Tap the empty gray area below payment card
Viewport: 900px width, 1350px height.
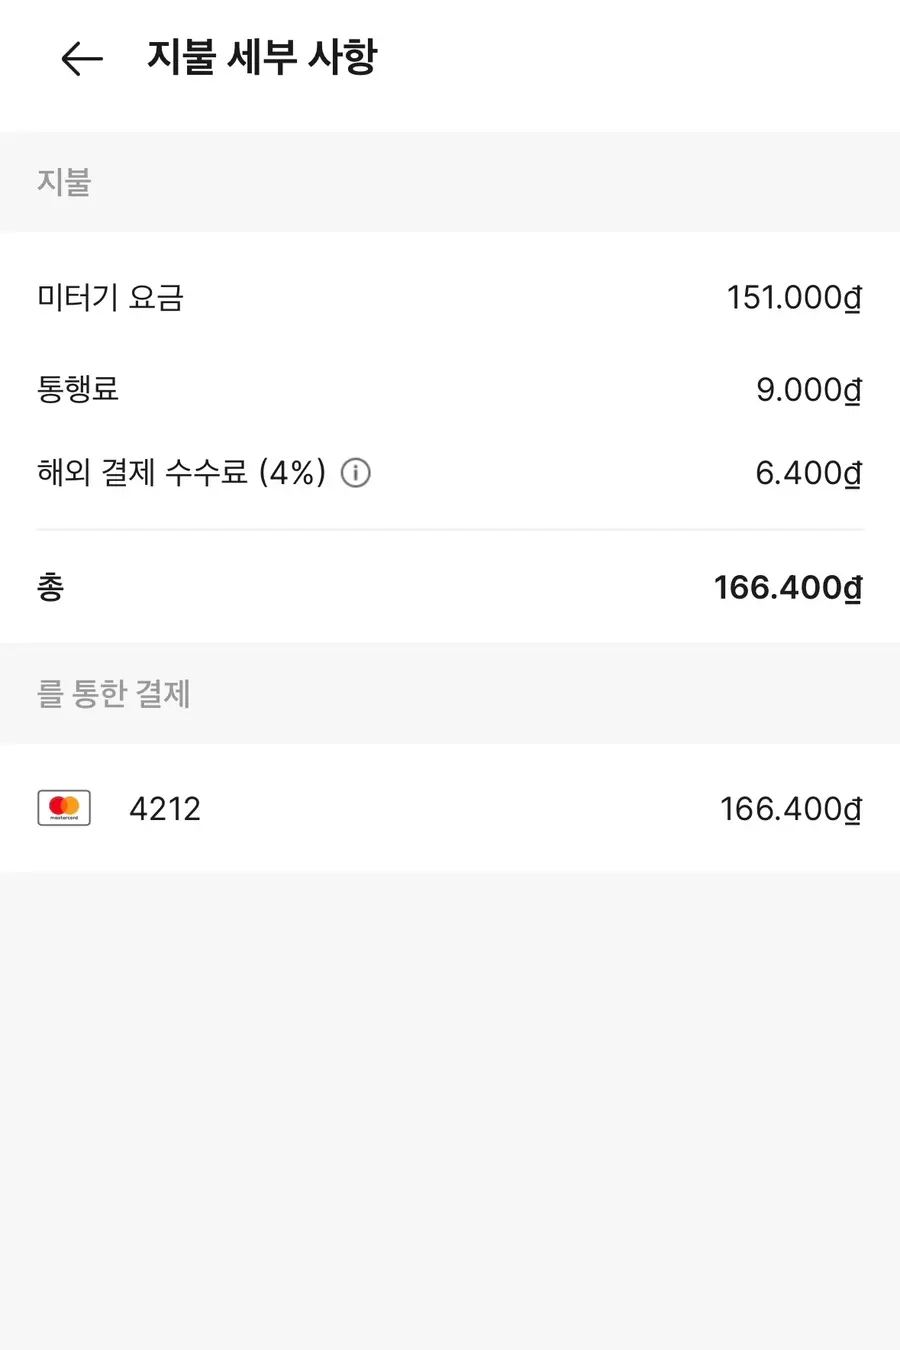450,1110
